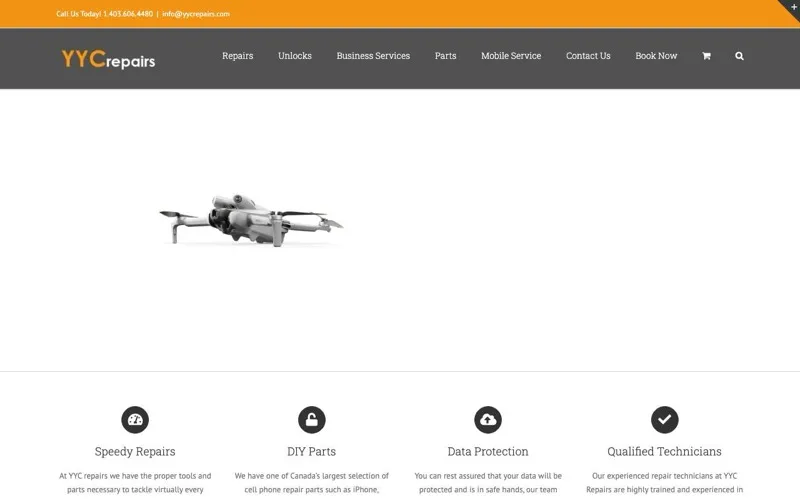Open the Business Services menu
The height and width of the screenshot is (500, 800).
[x=373, y=56]
